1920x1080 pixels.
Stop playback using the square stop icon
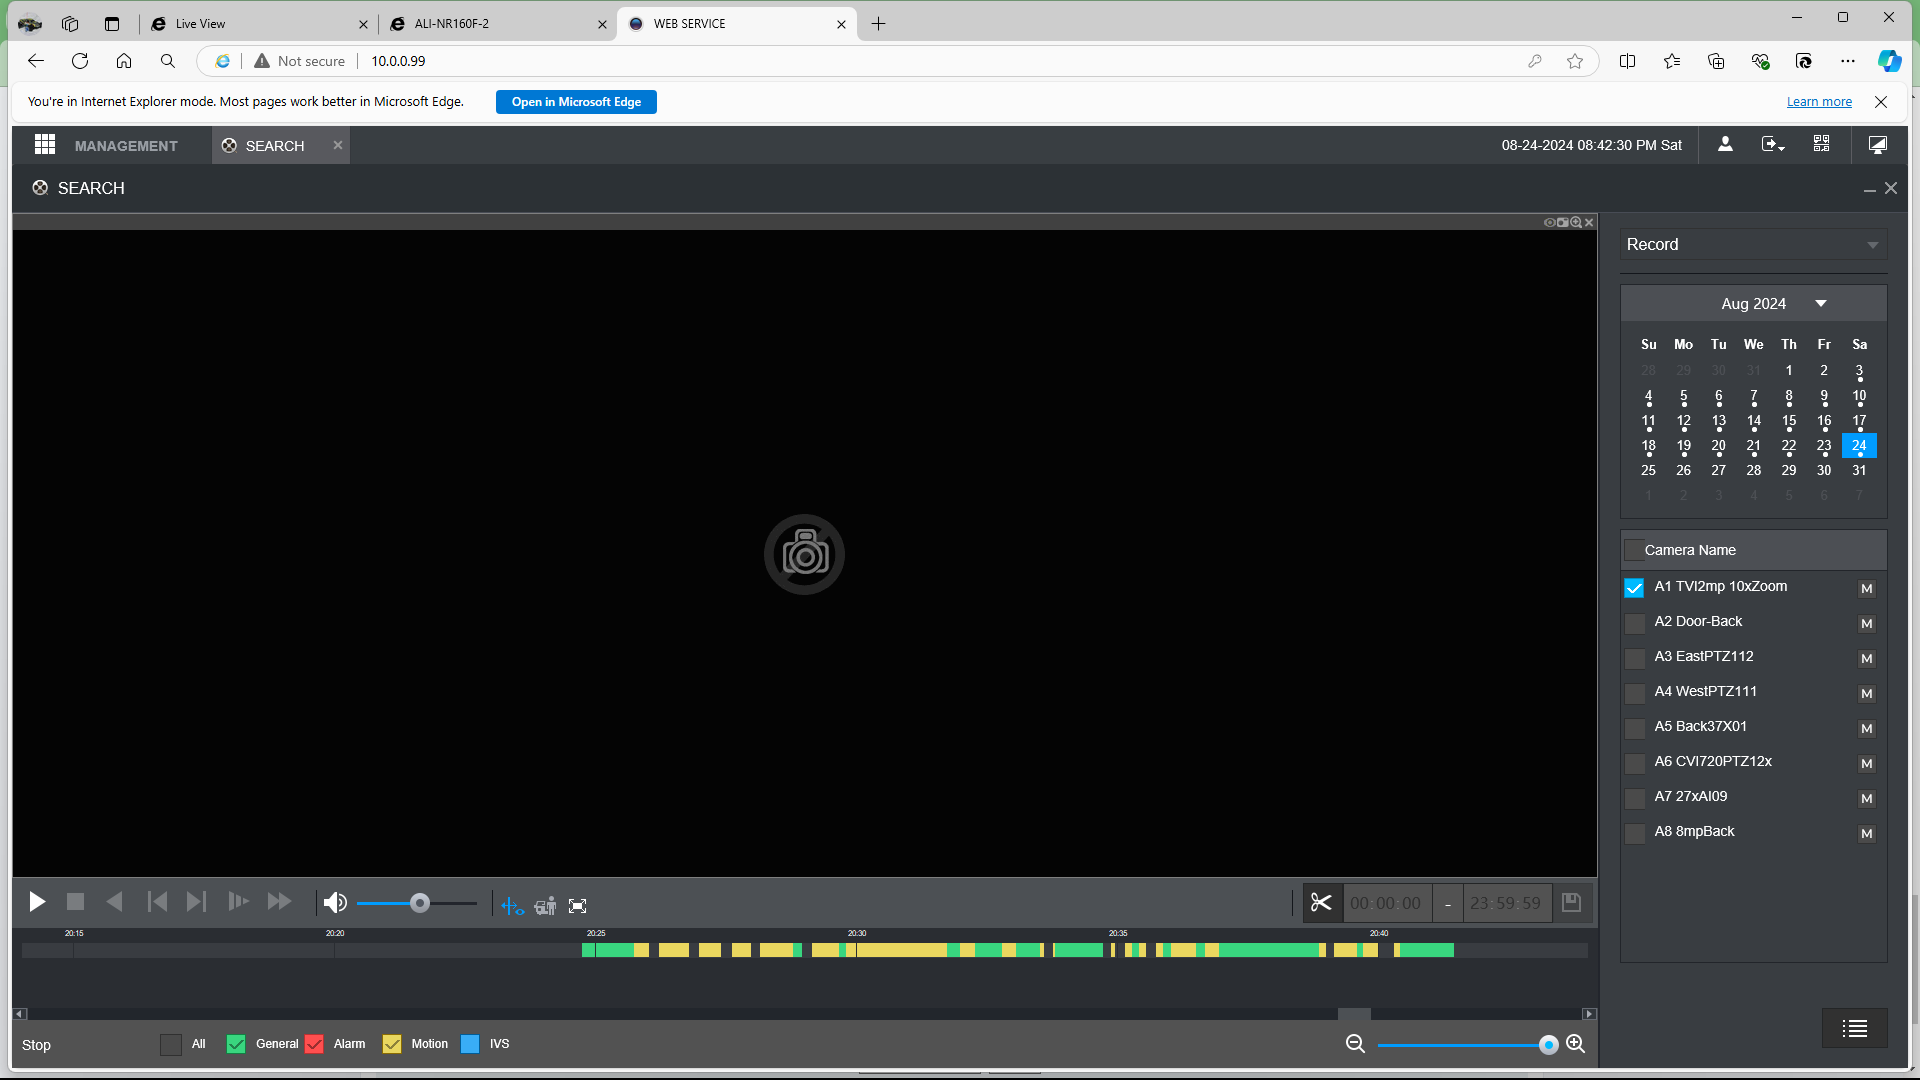click(x=75, y=903)
